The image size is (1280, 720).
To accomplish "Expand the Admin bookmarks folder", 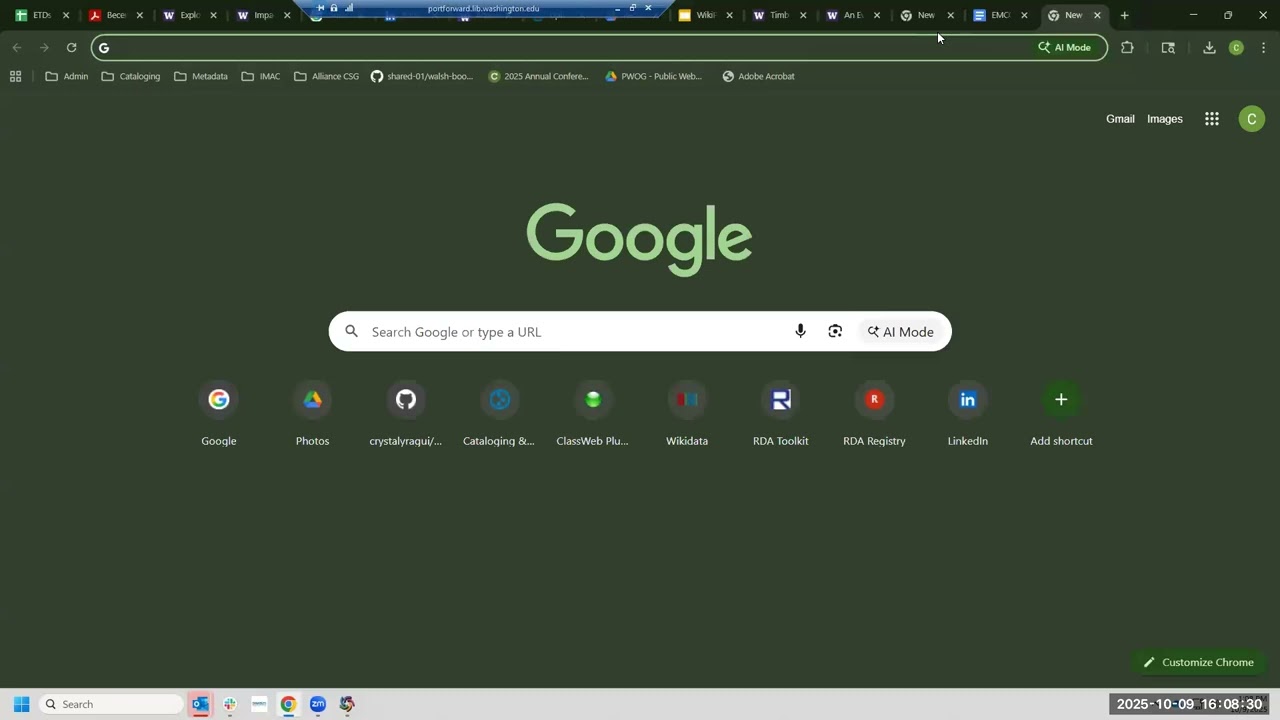I will 67,76.
